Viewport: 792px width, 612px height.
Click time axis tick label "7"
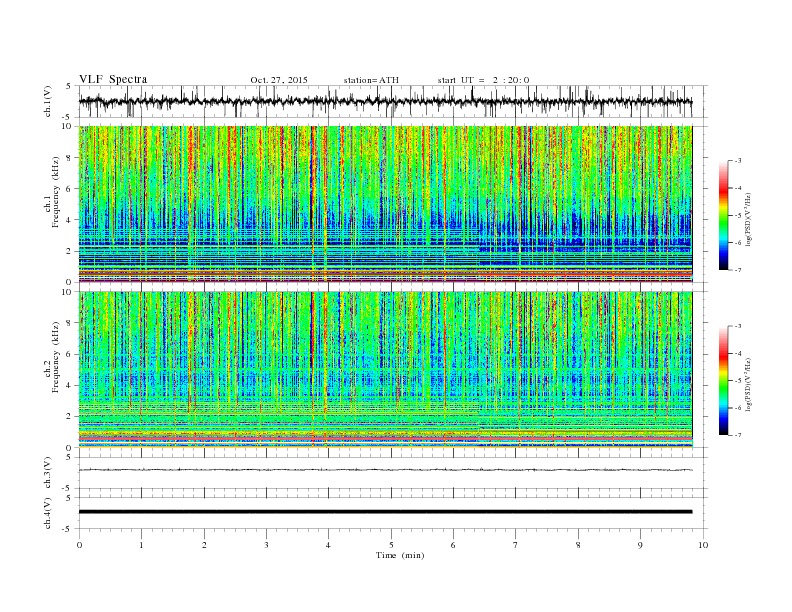[x=516, y=545]
